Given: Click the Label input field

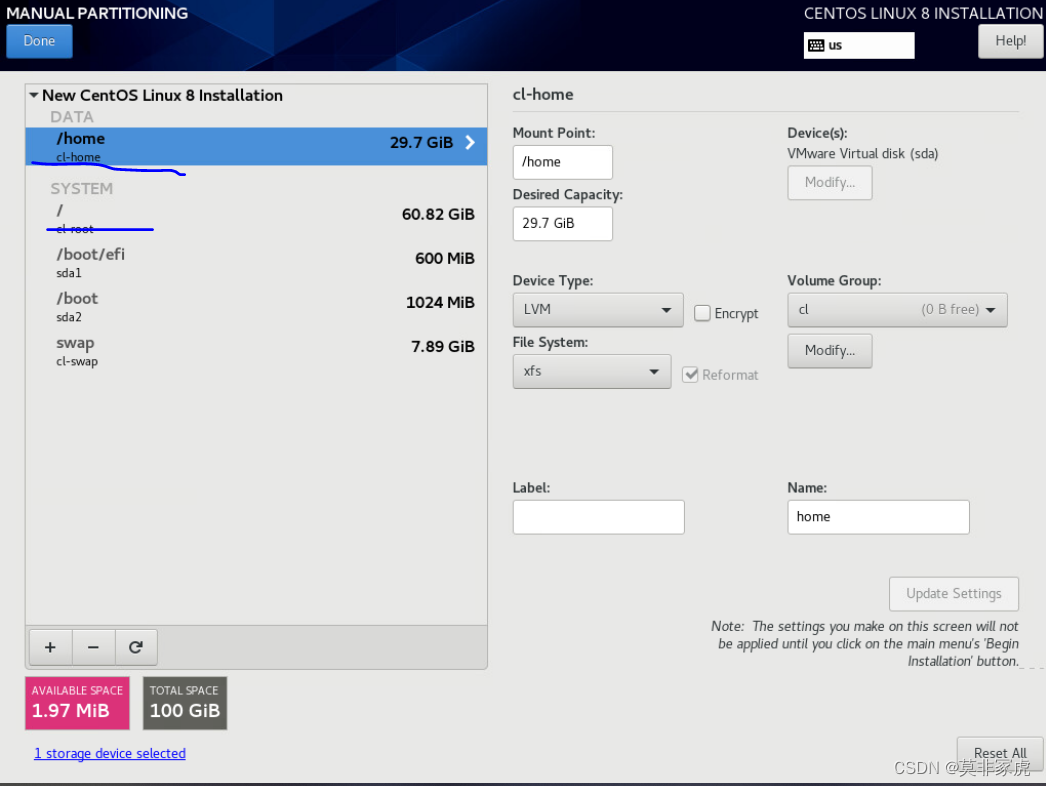Looking at the screenshot, I should pyautogui.click(x=598, y=517).
